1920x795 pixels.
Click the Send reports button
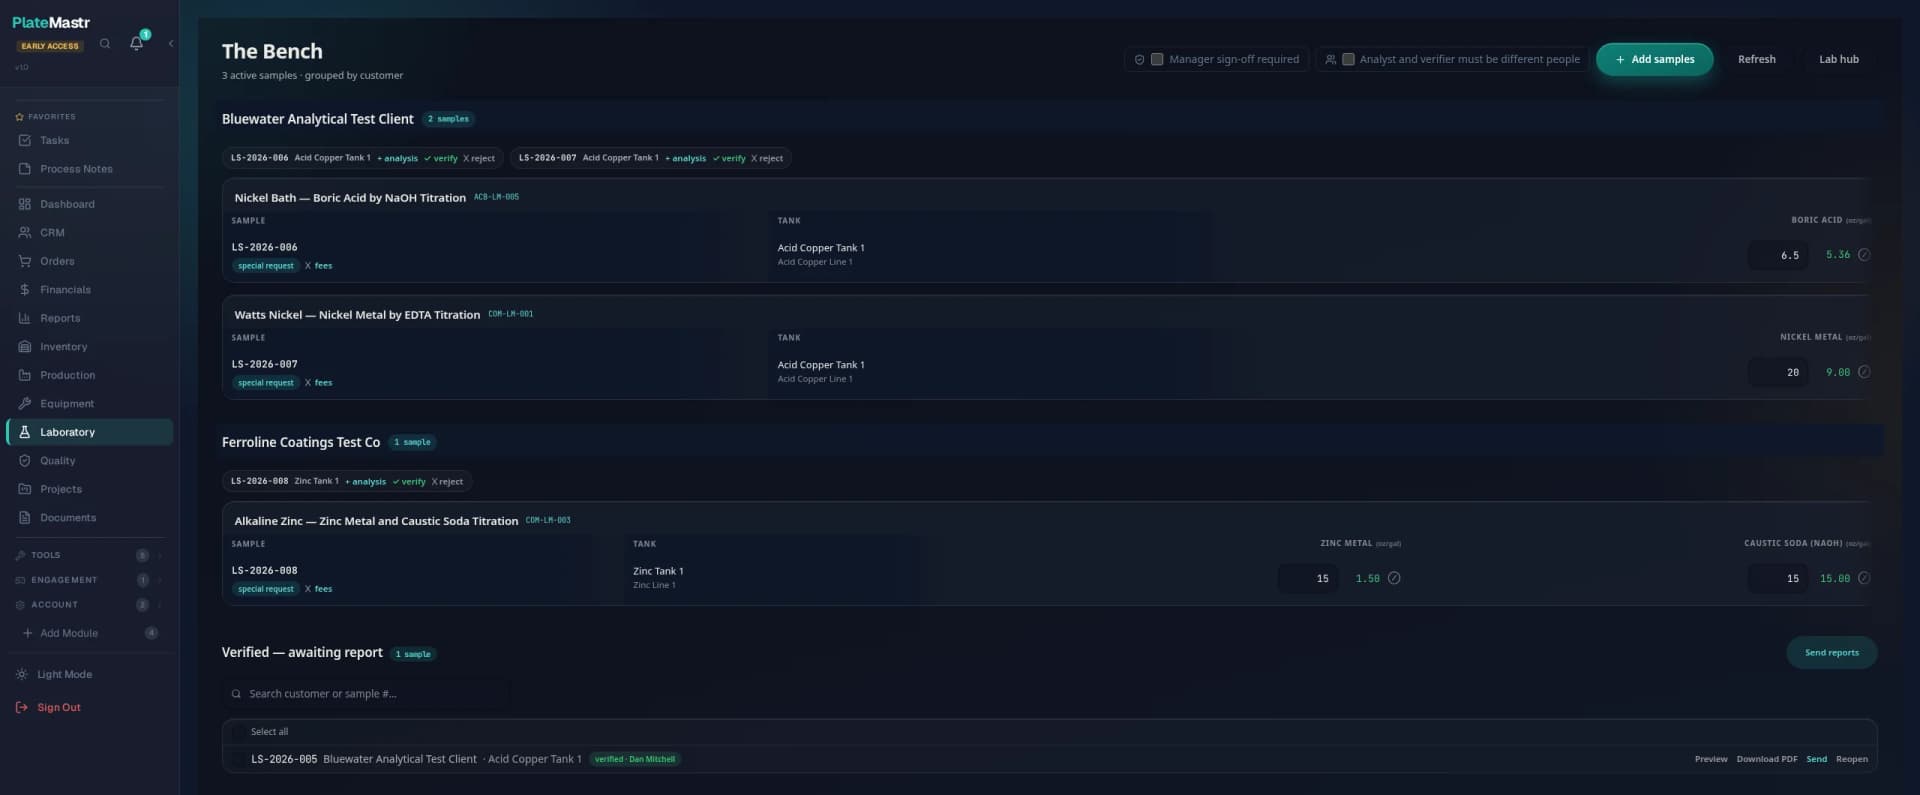tap(1831, 653)
